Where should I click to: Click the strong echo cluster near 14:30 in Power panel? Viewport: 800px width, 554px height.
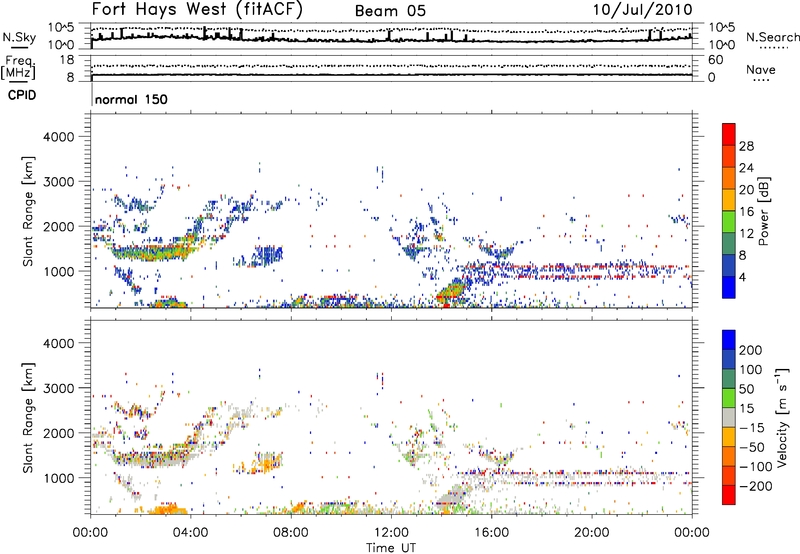(451, 291)
